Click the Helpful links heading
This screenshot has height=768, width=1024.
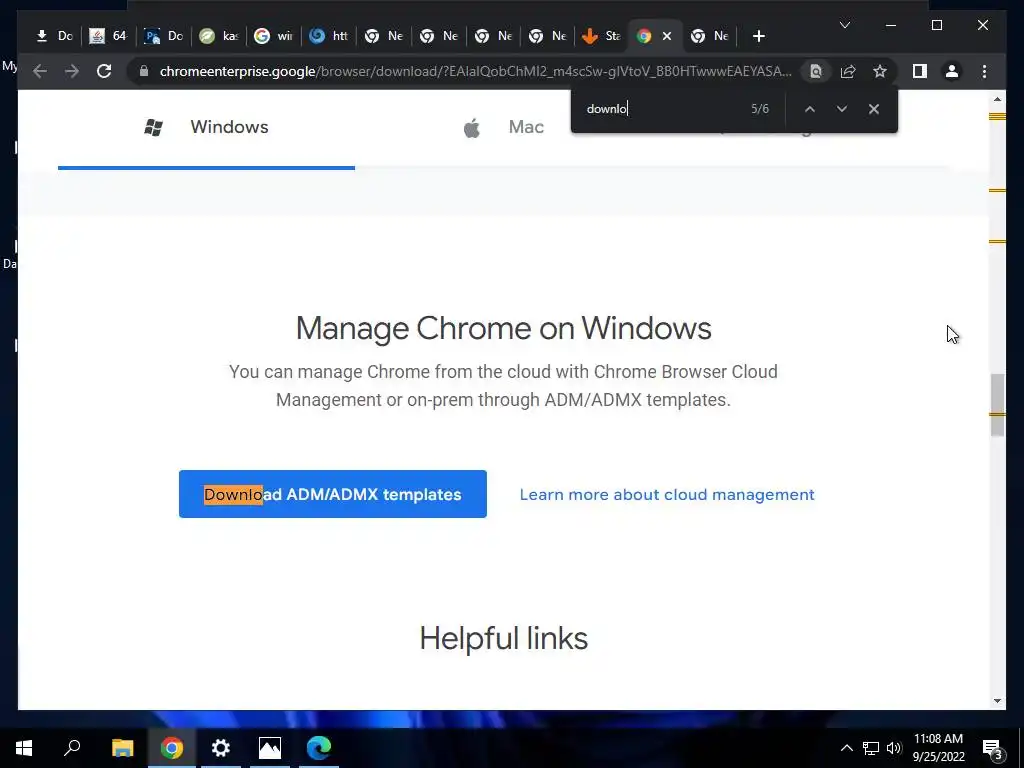pyautogui.click(x=504, y=638)
